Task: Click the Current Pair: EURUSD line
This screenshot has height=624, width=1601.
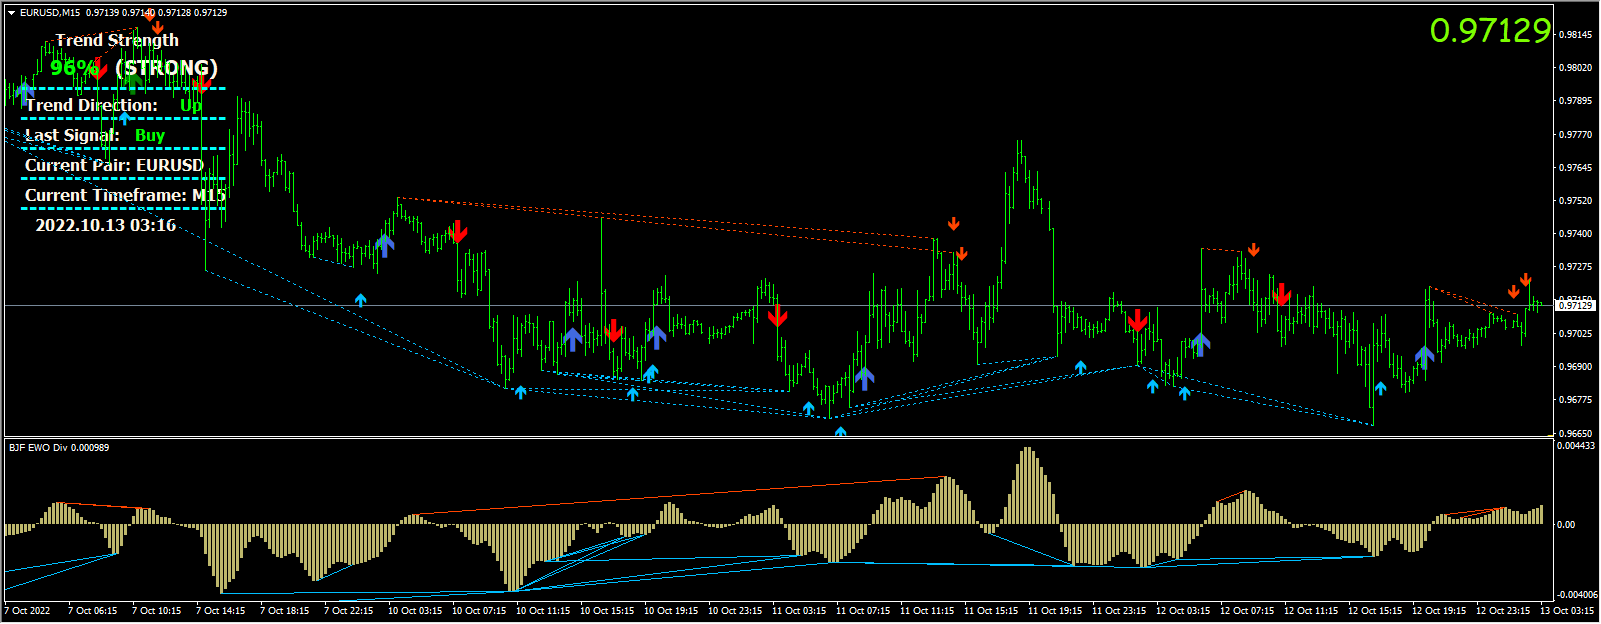Action: [114, 165]
